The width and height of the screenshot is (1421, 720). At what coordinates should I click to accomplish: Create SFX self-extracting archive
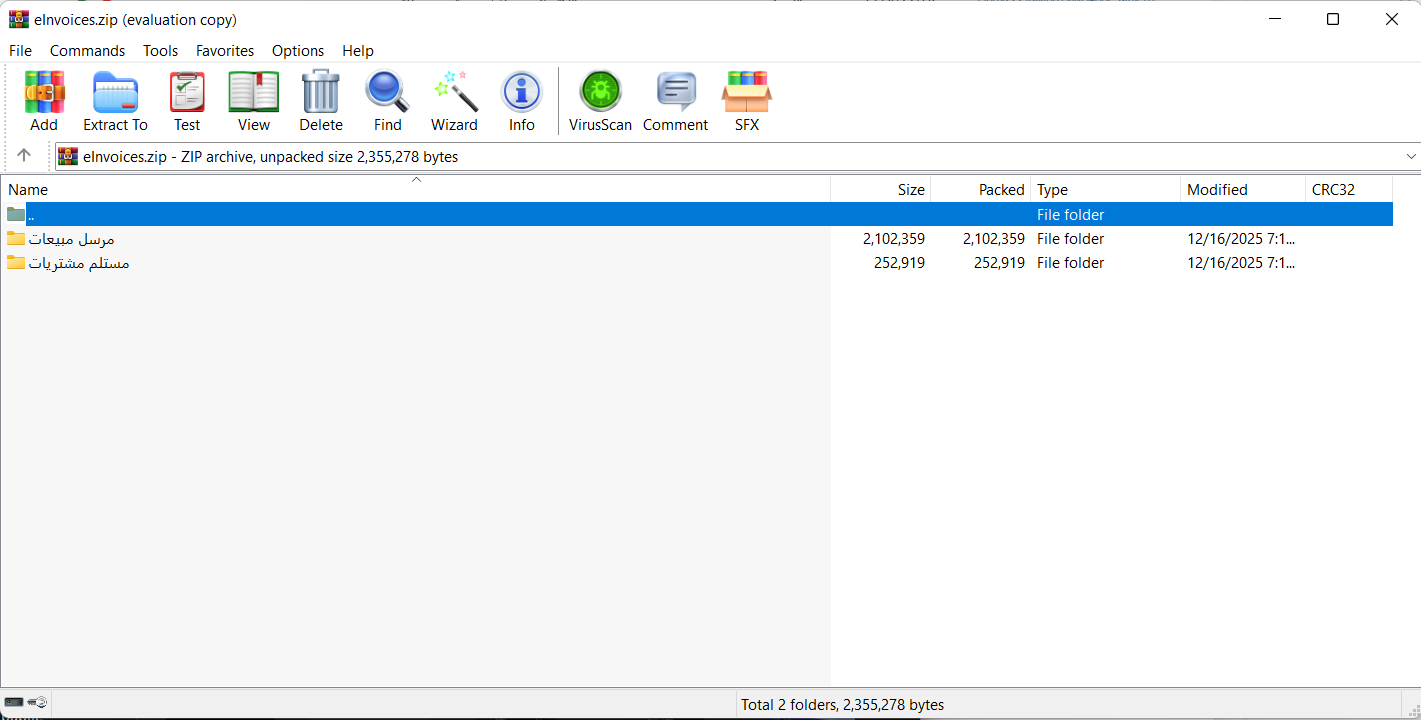coord(746,101)
